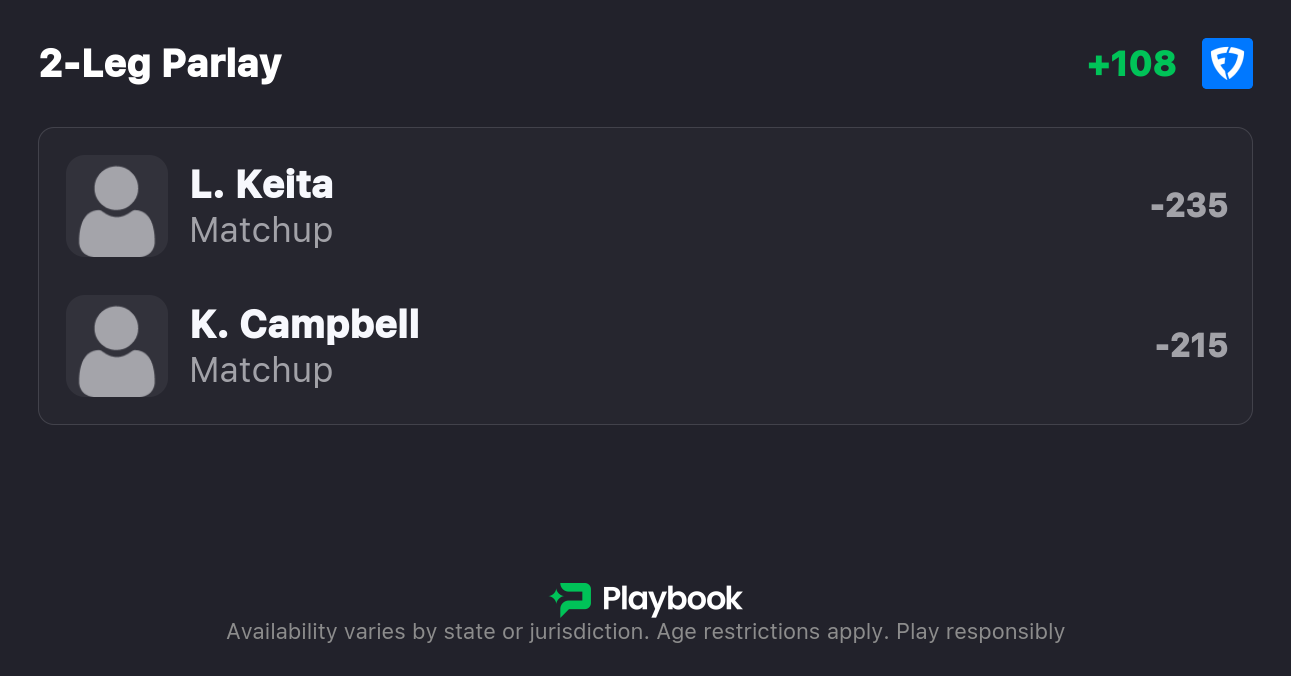Click empty space between Campbell name and -215

coord(780,346)
